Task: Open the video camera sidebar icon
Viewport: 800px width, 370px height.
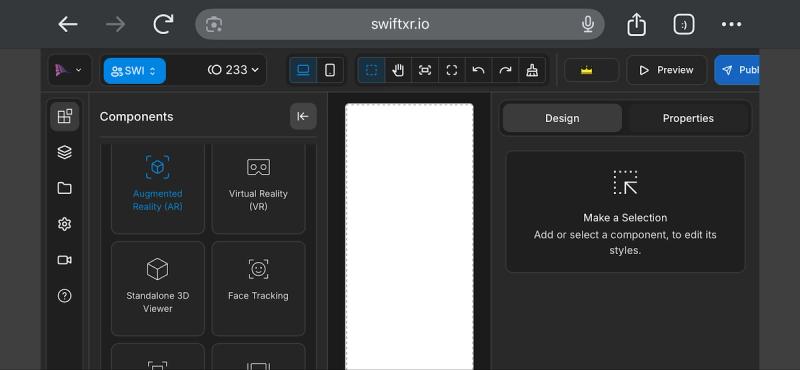Action: click(64, 260)
